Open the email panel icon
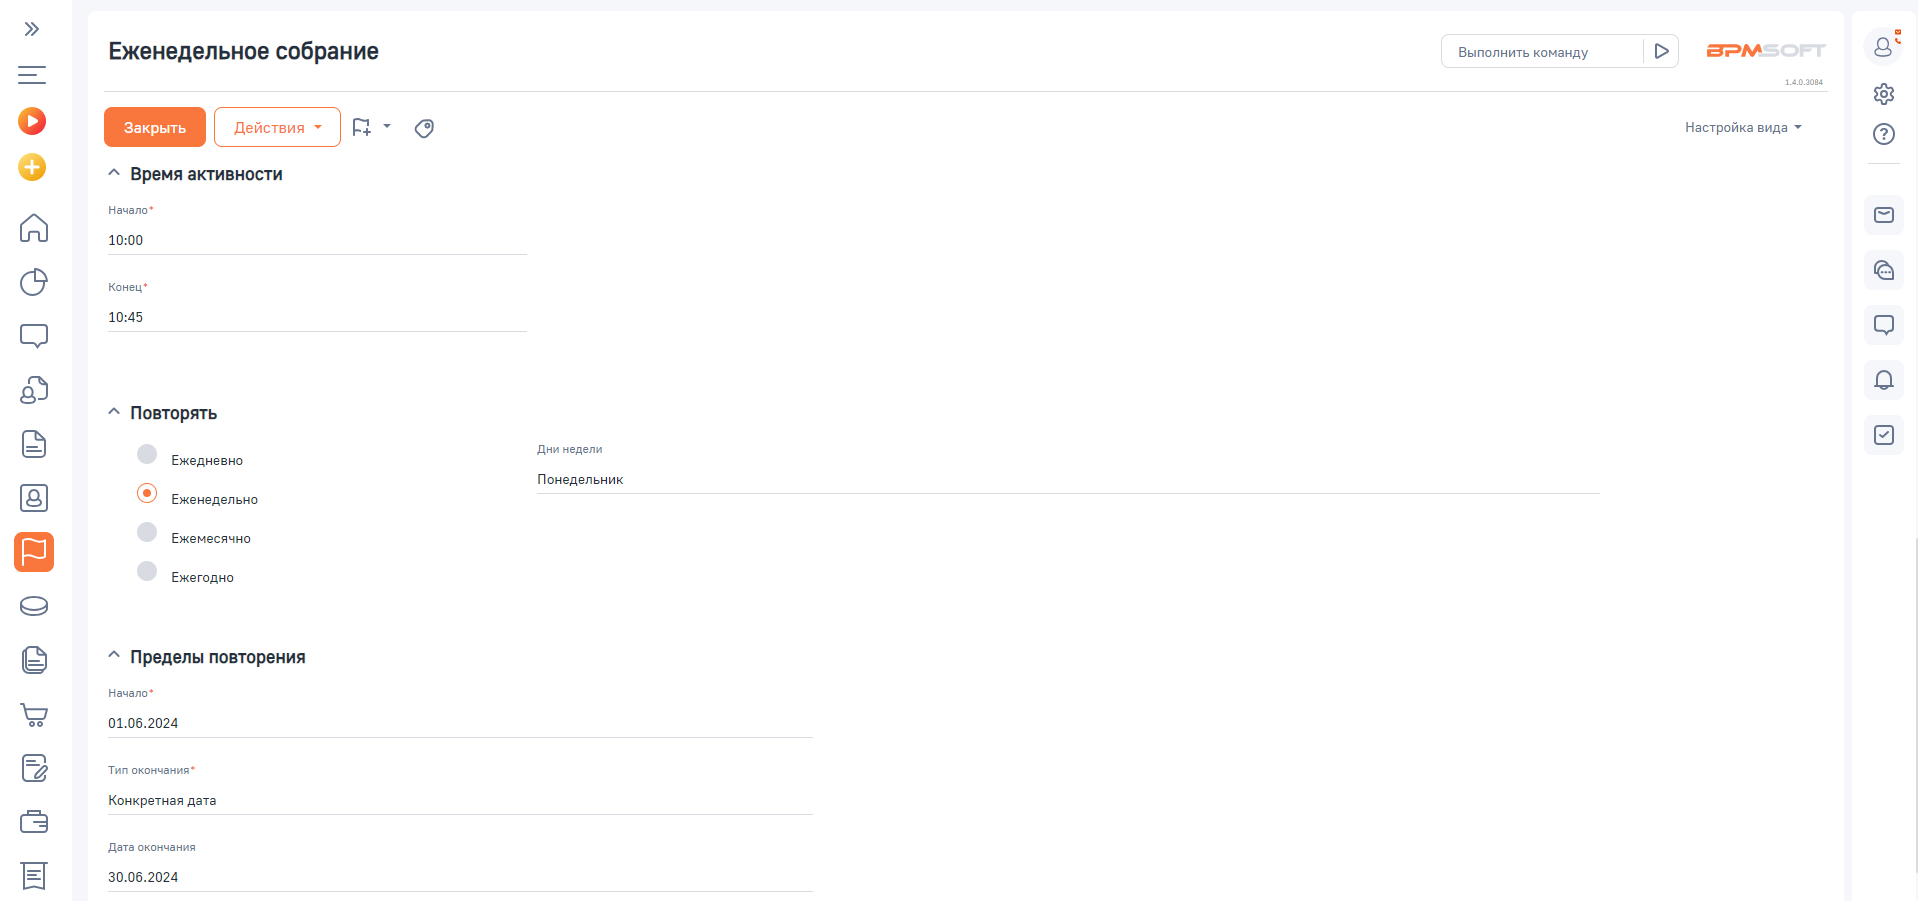The width and height of the screenshot is (1918, 901). point(1883,215)
